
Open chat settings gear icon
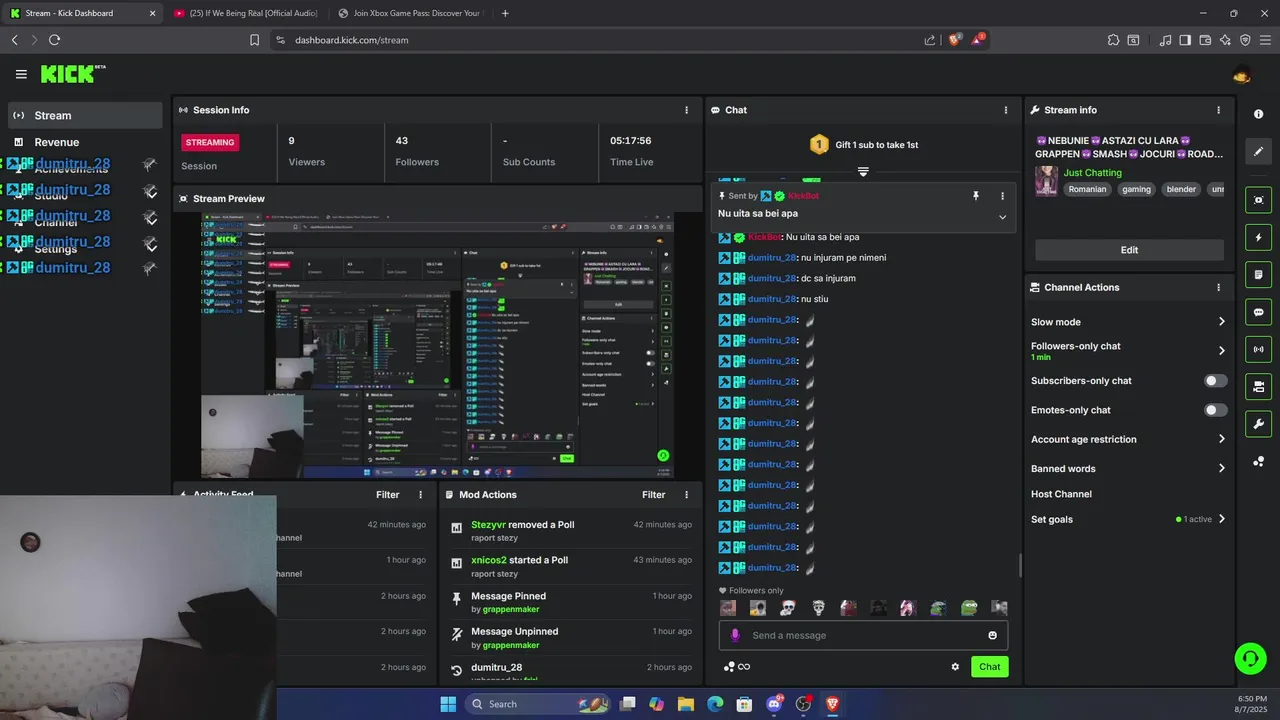(x=955, y=667)
